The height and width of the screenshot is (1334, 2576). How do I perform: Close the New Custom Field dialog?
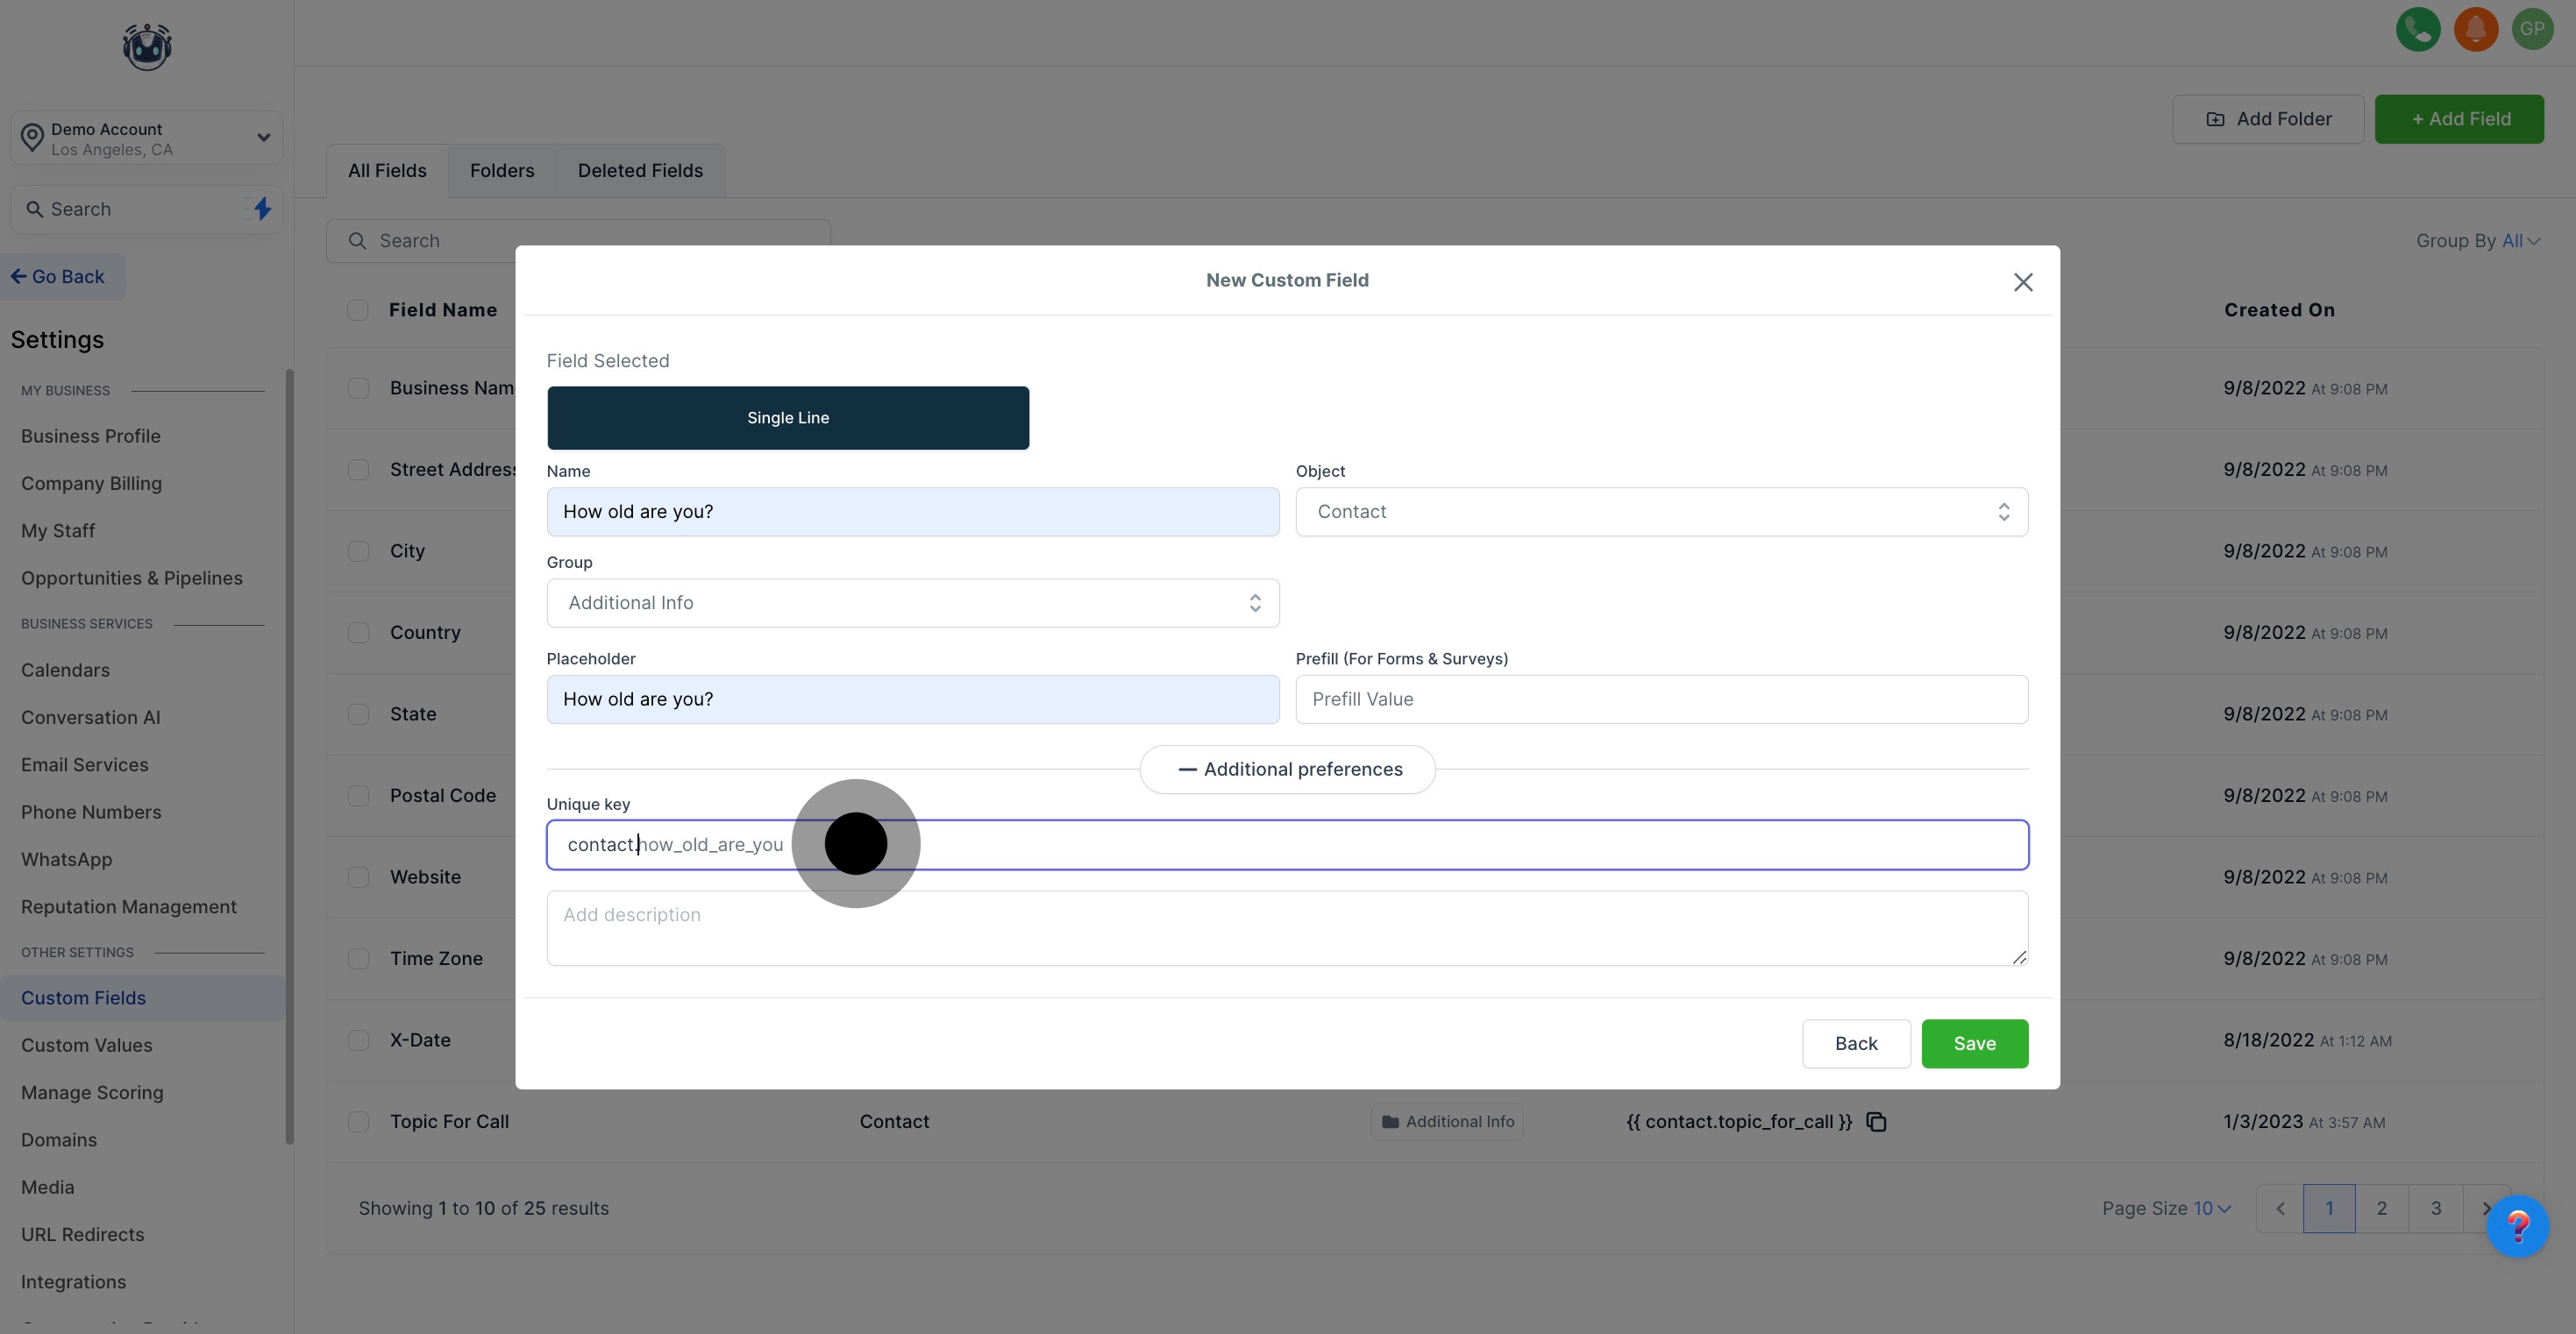[2022, 282]
